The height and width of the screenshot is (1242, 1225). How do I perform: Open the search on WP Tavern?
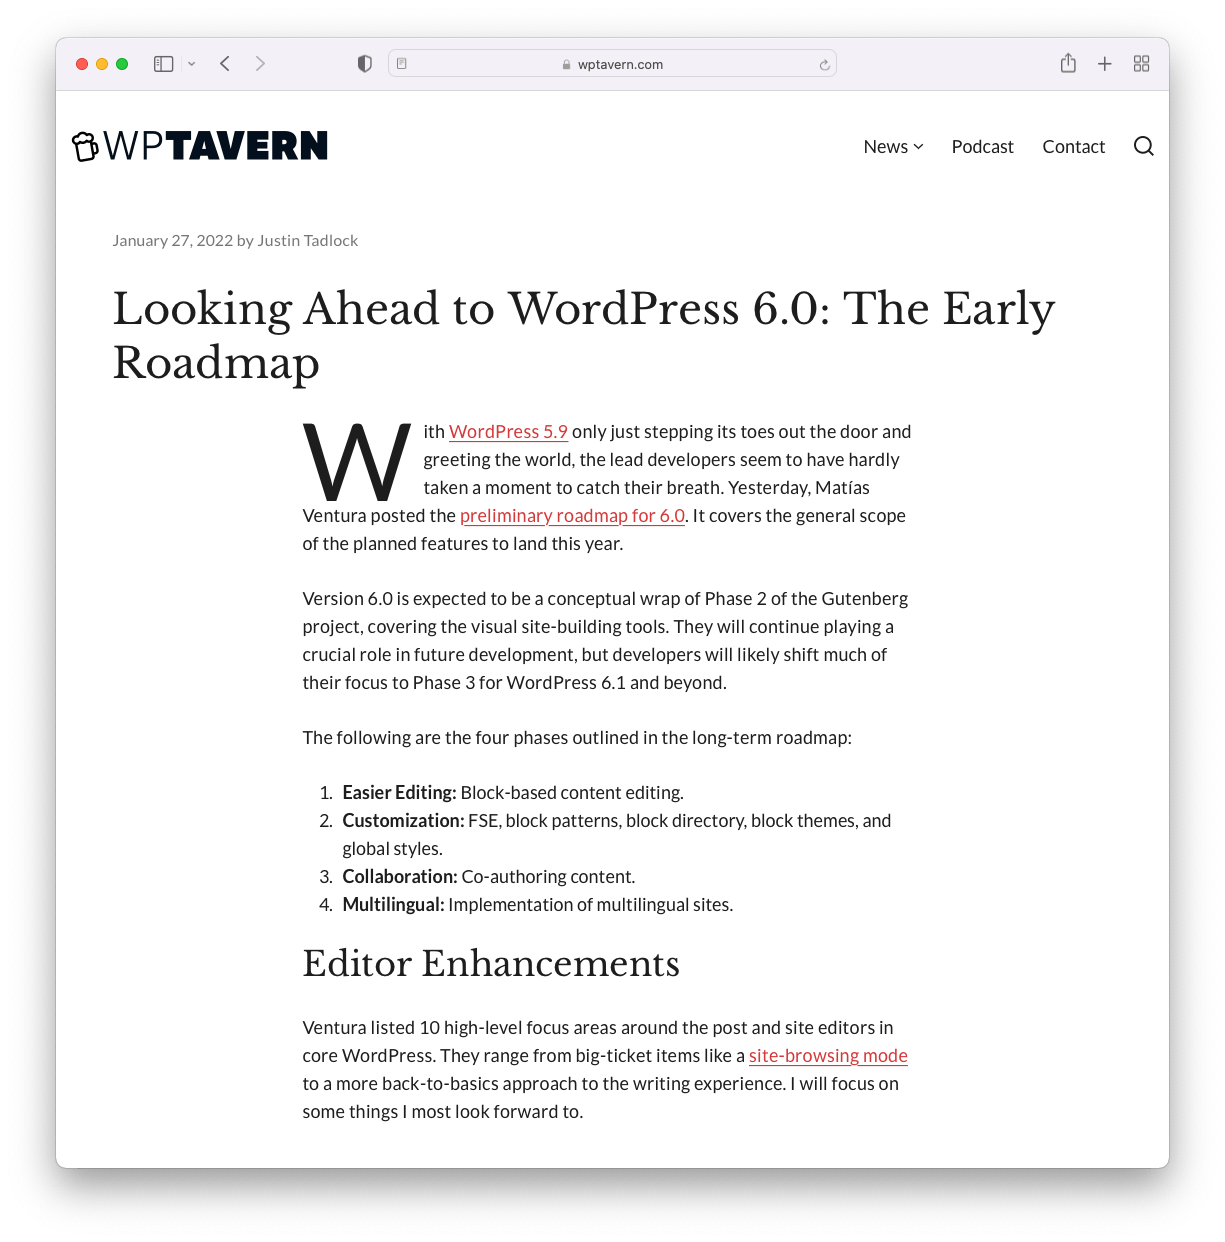[1143, 146]
